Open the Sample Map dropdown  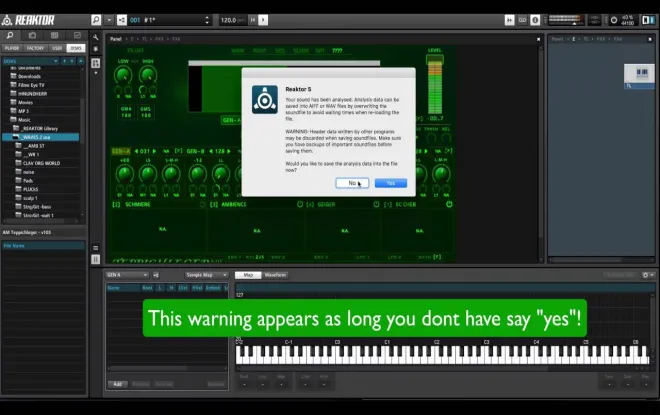(207, 275)
